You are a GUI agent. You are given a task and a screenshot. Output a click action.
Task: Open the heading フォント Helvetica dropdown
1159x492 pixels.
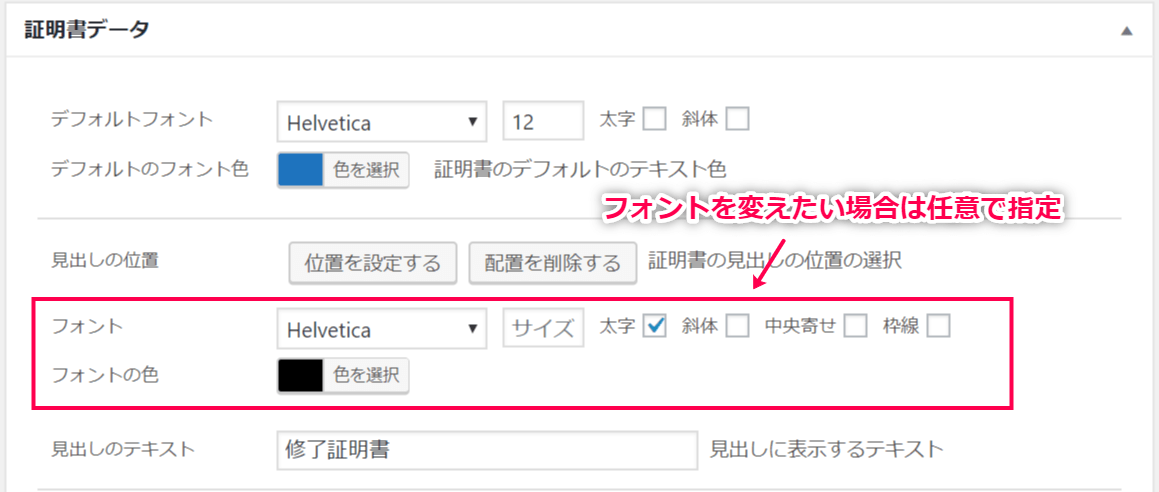[382, 329]
